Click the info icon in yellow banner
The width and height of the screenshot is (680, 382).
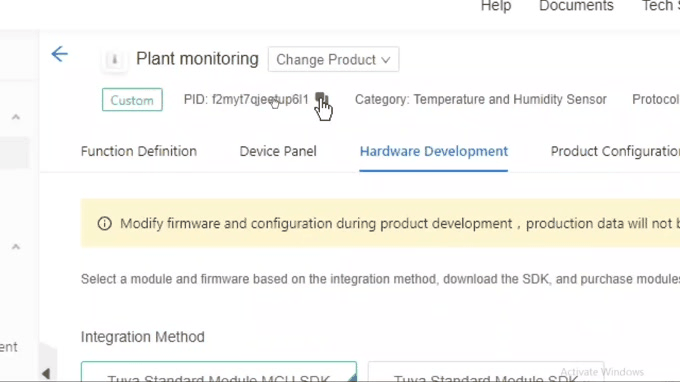pos(105,224)
